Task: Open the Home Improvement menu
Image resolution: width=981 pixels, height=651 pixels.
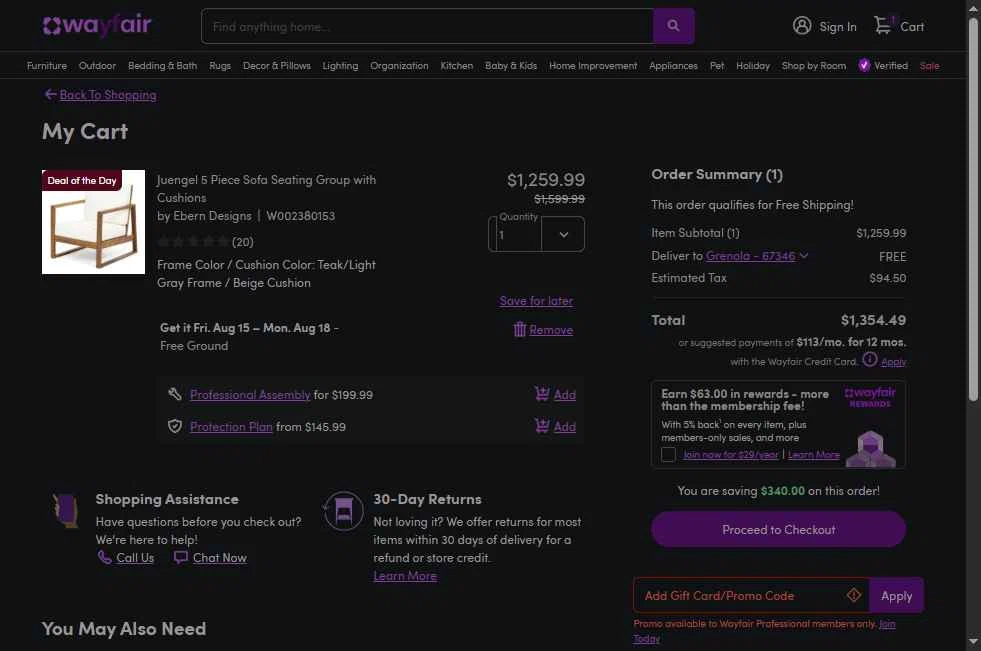Action: (x=593, y=65)
